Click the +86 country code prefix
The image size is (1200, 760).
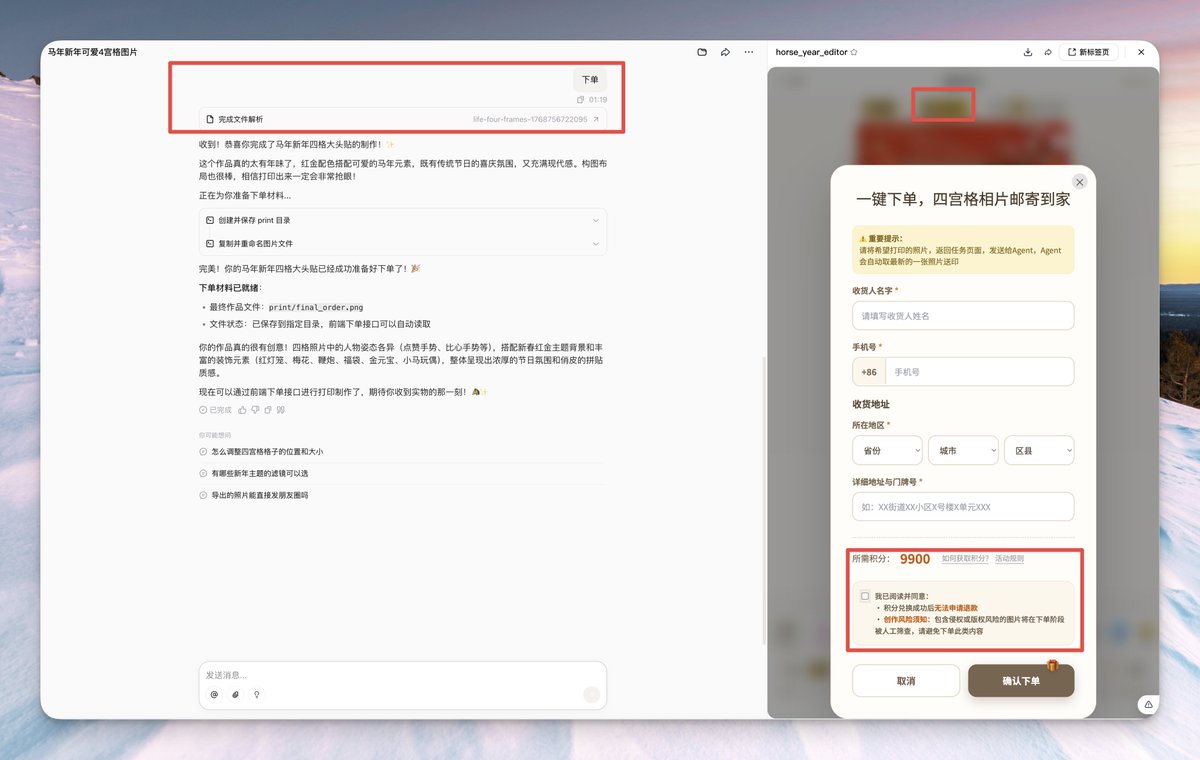click(x=869, y=372)
